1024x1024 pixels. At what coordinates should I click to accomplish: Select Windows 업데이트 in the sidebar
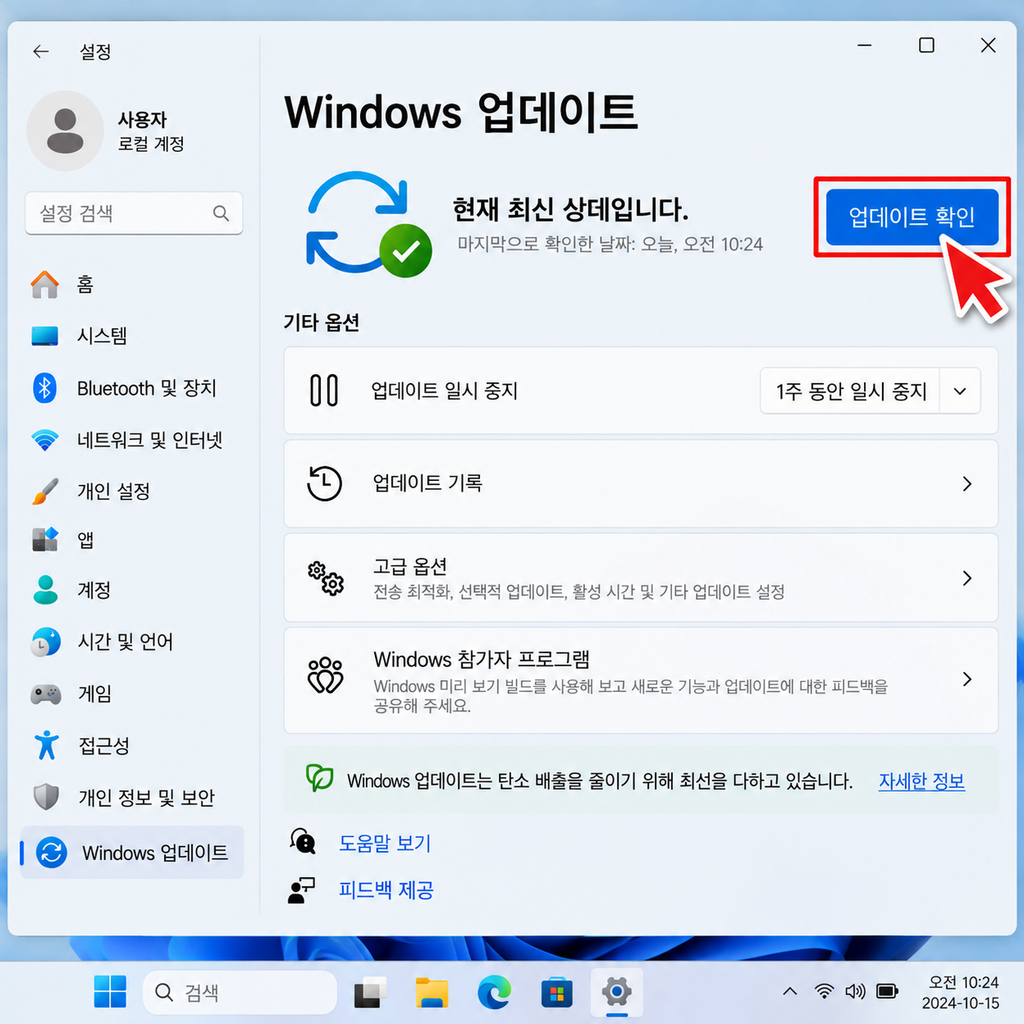click(133, 852)
